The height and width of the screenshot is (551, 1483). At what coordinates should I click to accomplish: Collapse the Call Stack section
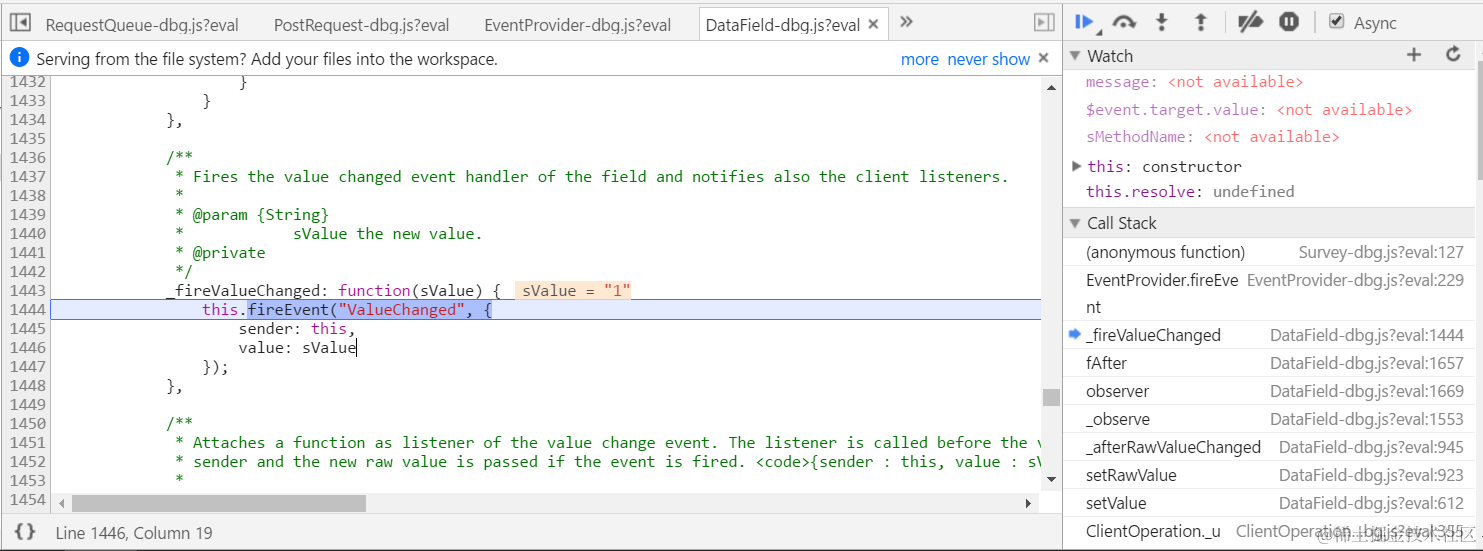pyautogui.click(x=1075, y=223)
